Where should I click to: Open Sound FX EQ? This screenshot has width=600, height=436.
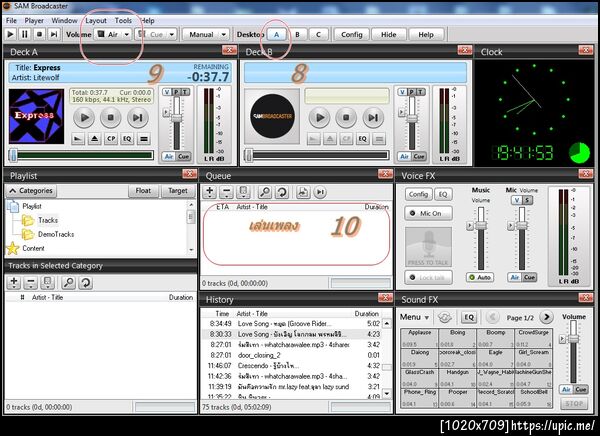click(469, 317)
